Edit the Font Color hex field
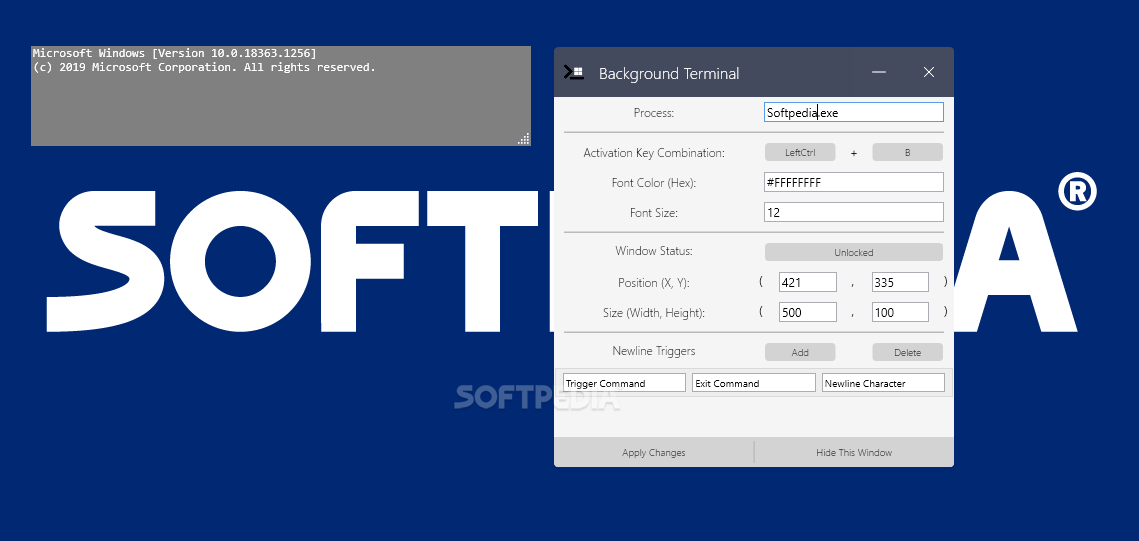 click(x=854, y=182)
